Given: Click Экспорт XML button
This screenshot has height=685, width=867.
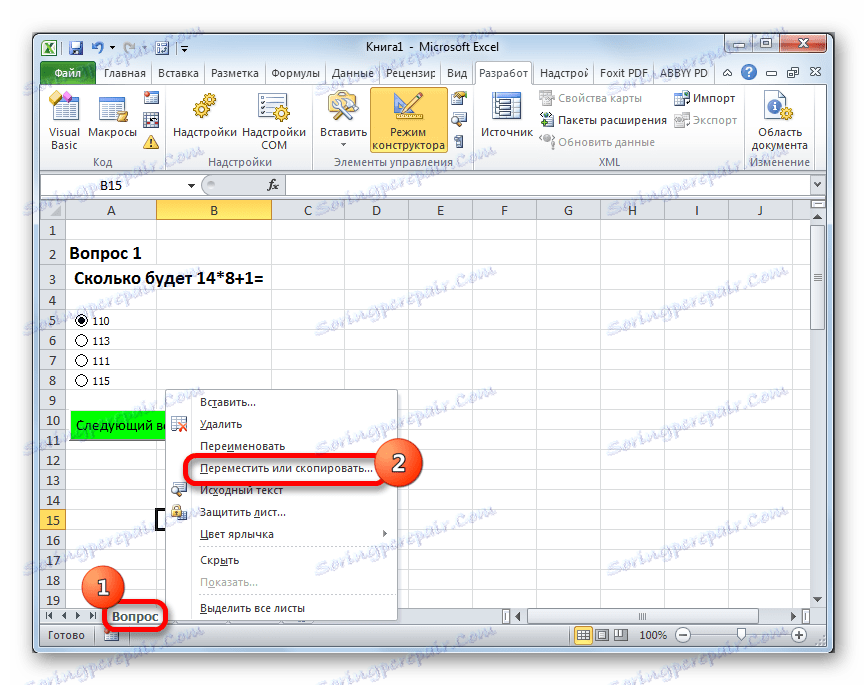Looking at the screenshot, I should 706,120.
